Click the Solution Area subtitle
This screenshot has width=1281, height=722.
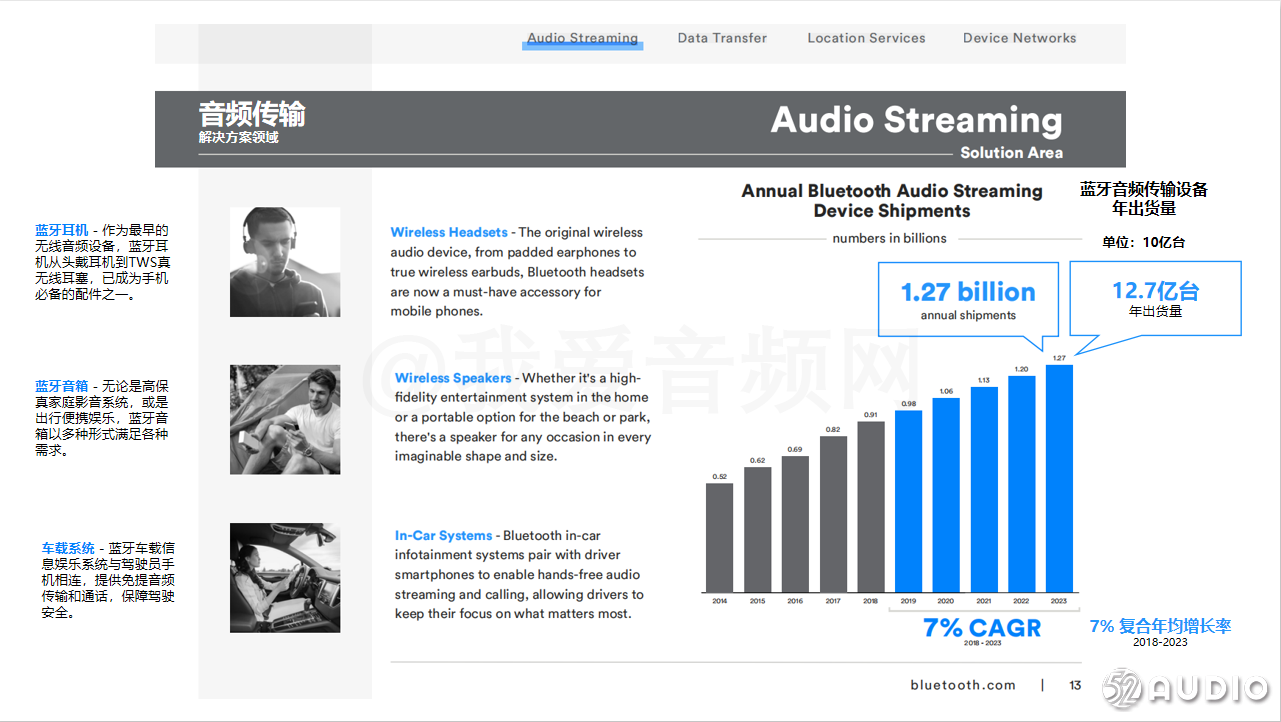point(1011,153)
